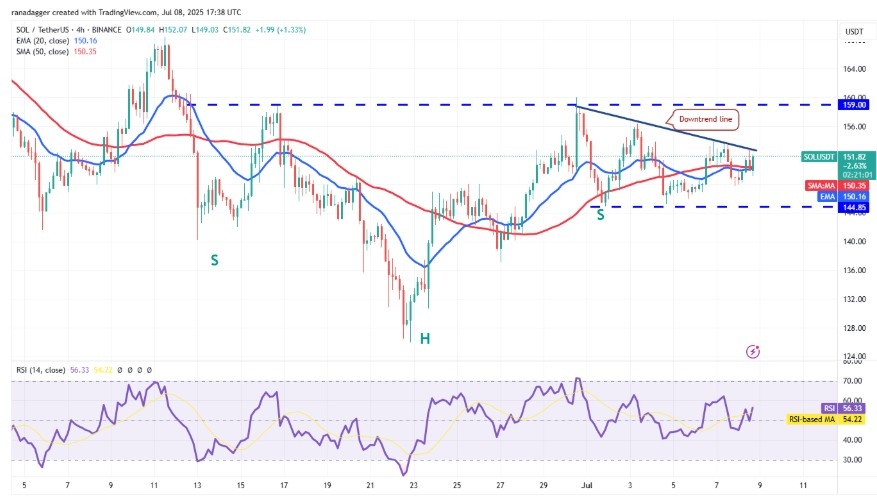Click the EMA 150.16 axis label
Viewport: 877px width, 499px height.
tap(844, 196)
